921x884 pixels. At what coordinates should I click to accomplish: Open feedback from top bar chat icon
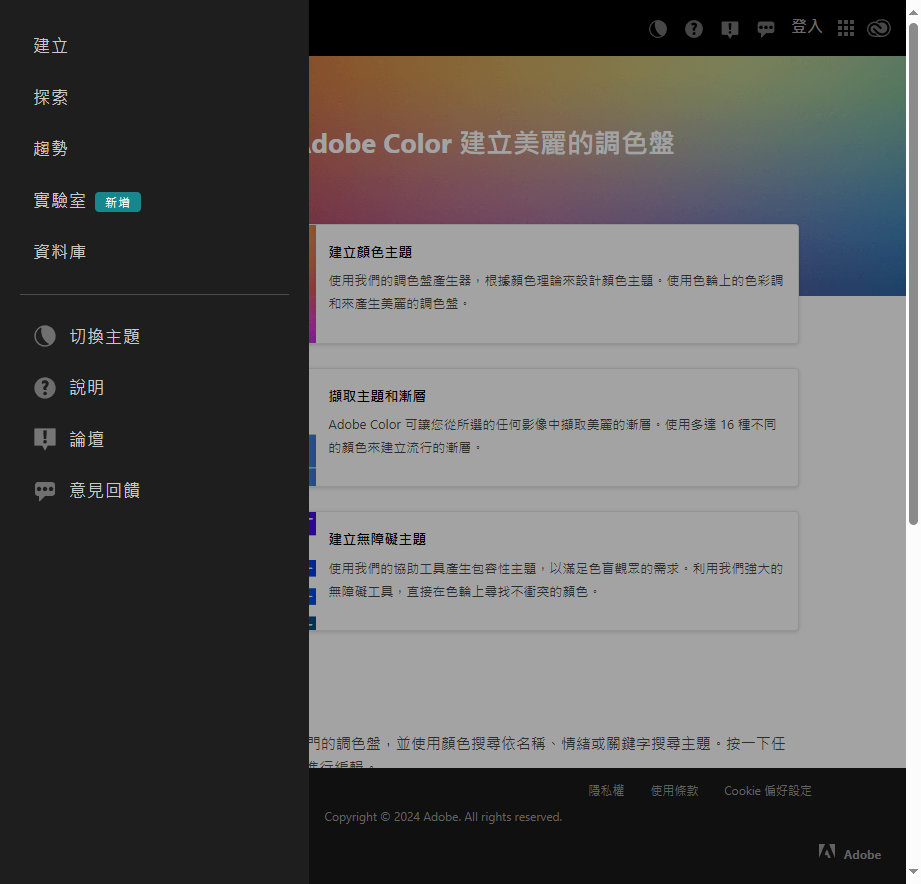coord(765,28)
